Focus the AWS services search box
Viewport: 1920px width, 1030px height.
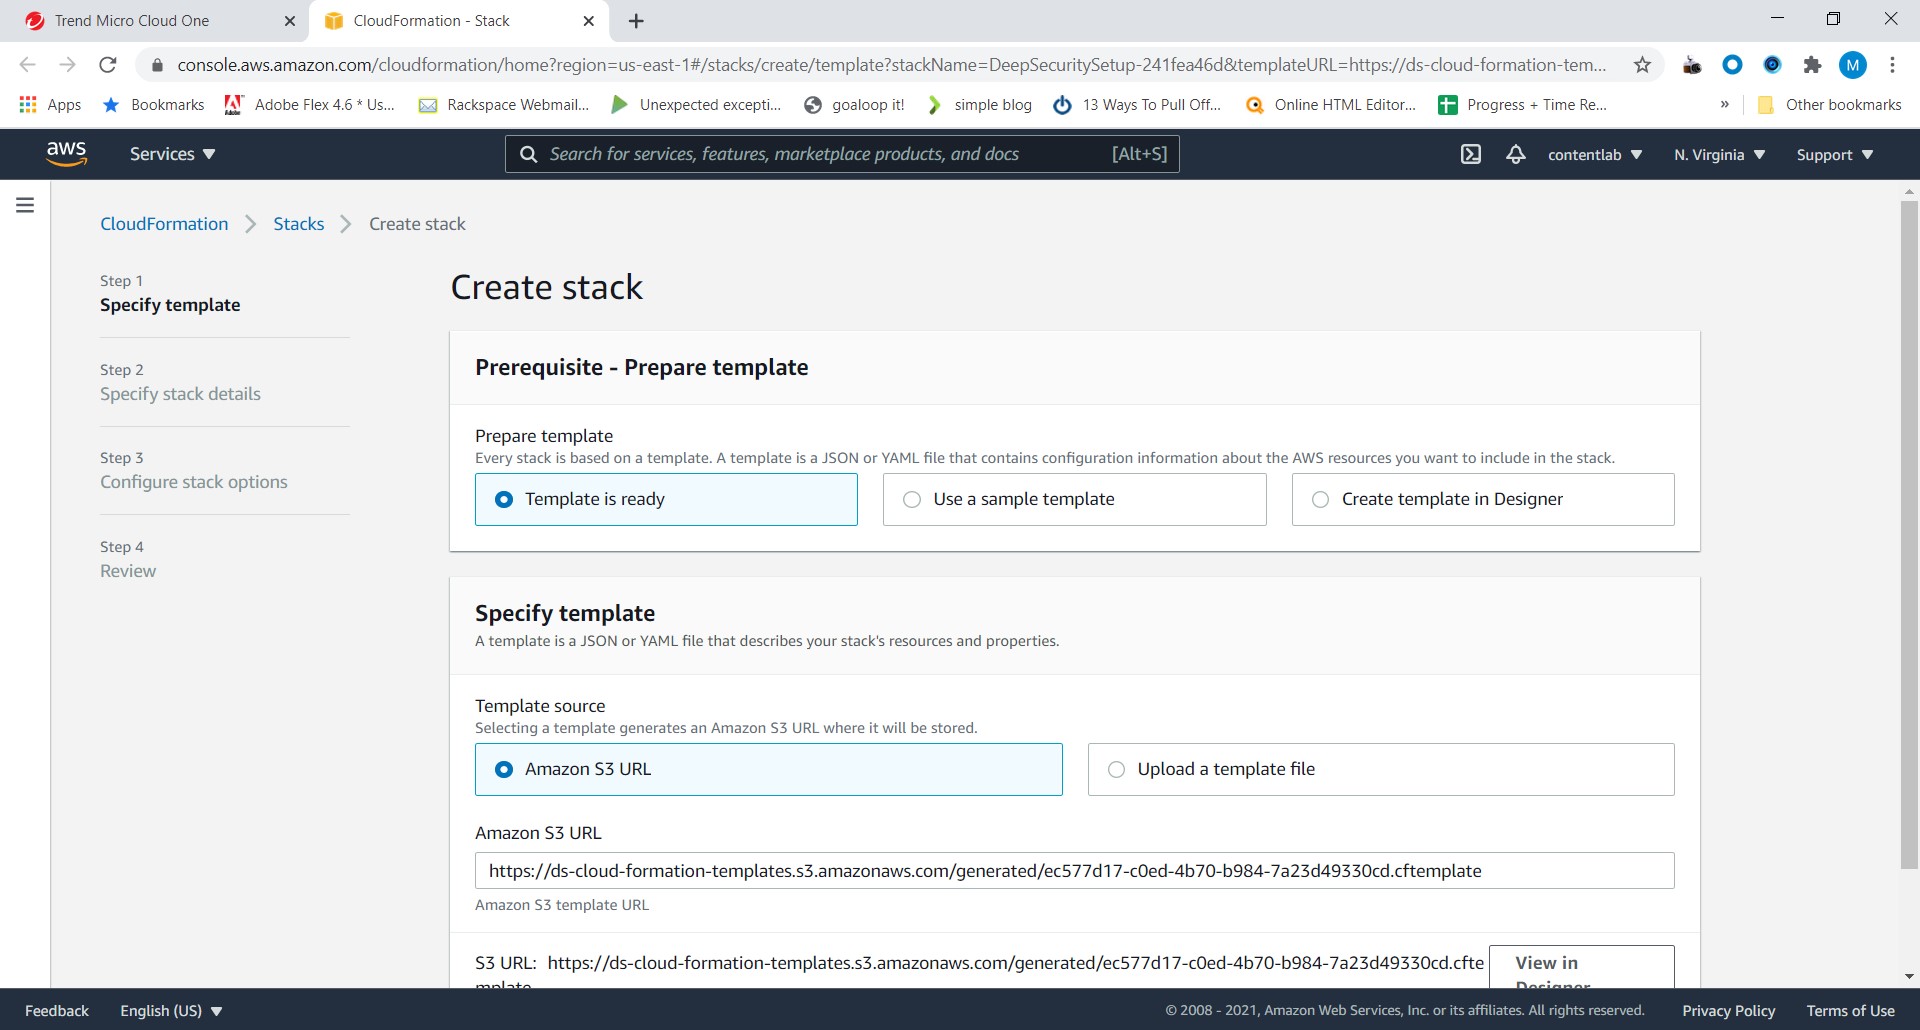coord(842,154)
